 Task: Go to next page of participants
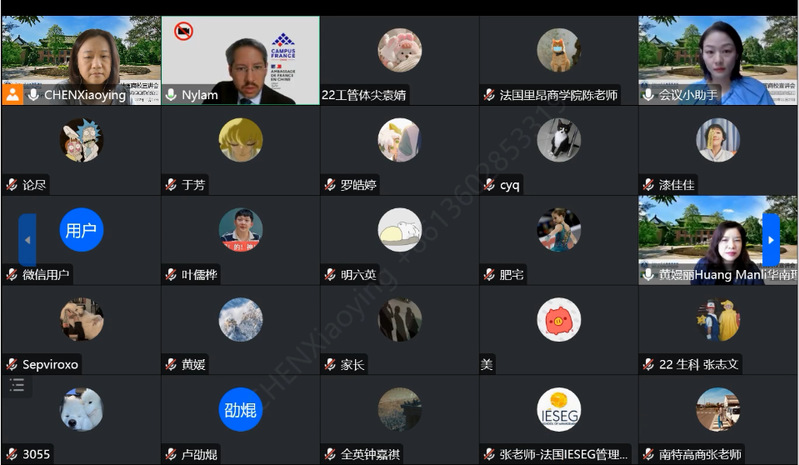point(771,240)
